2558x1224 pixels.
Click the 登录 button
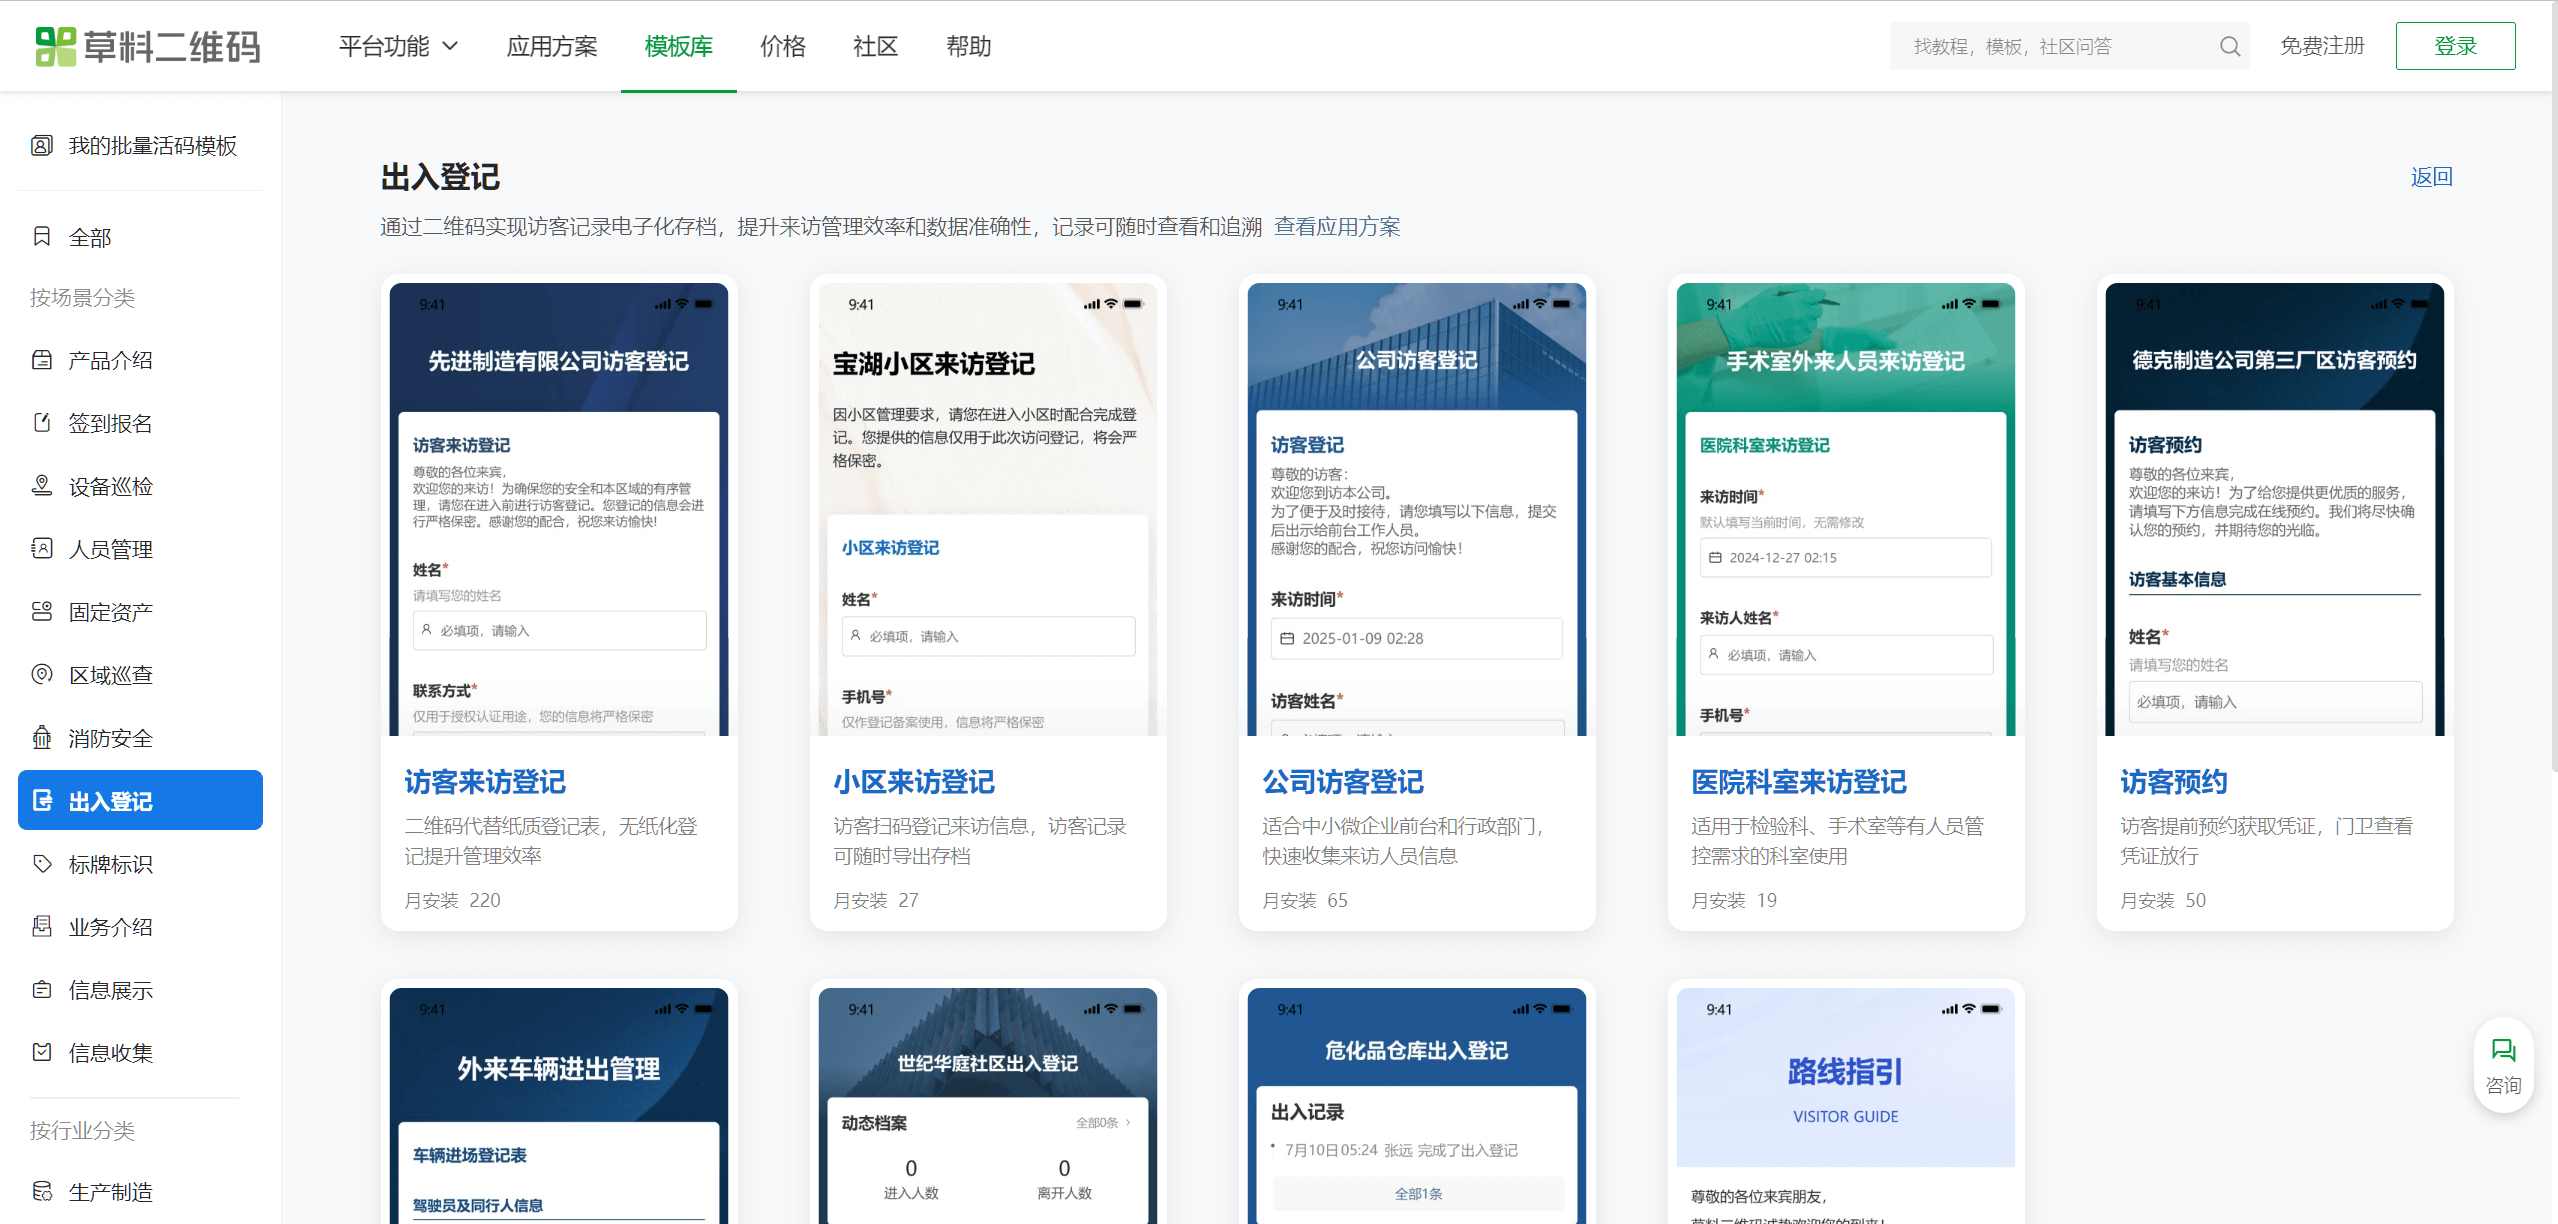(2454, 46)
